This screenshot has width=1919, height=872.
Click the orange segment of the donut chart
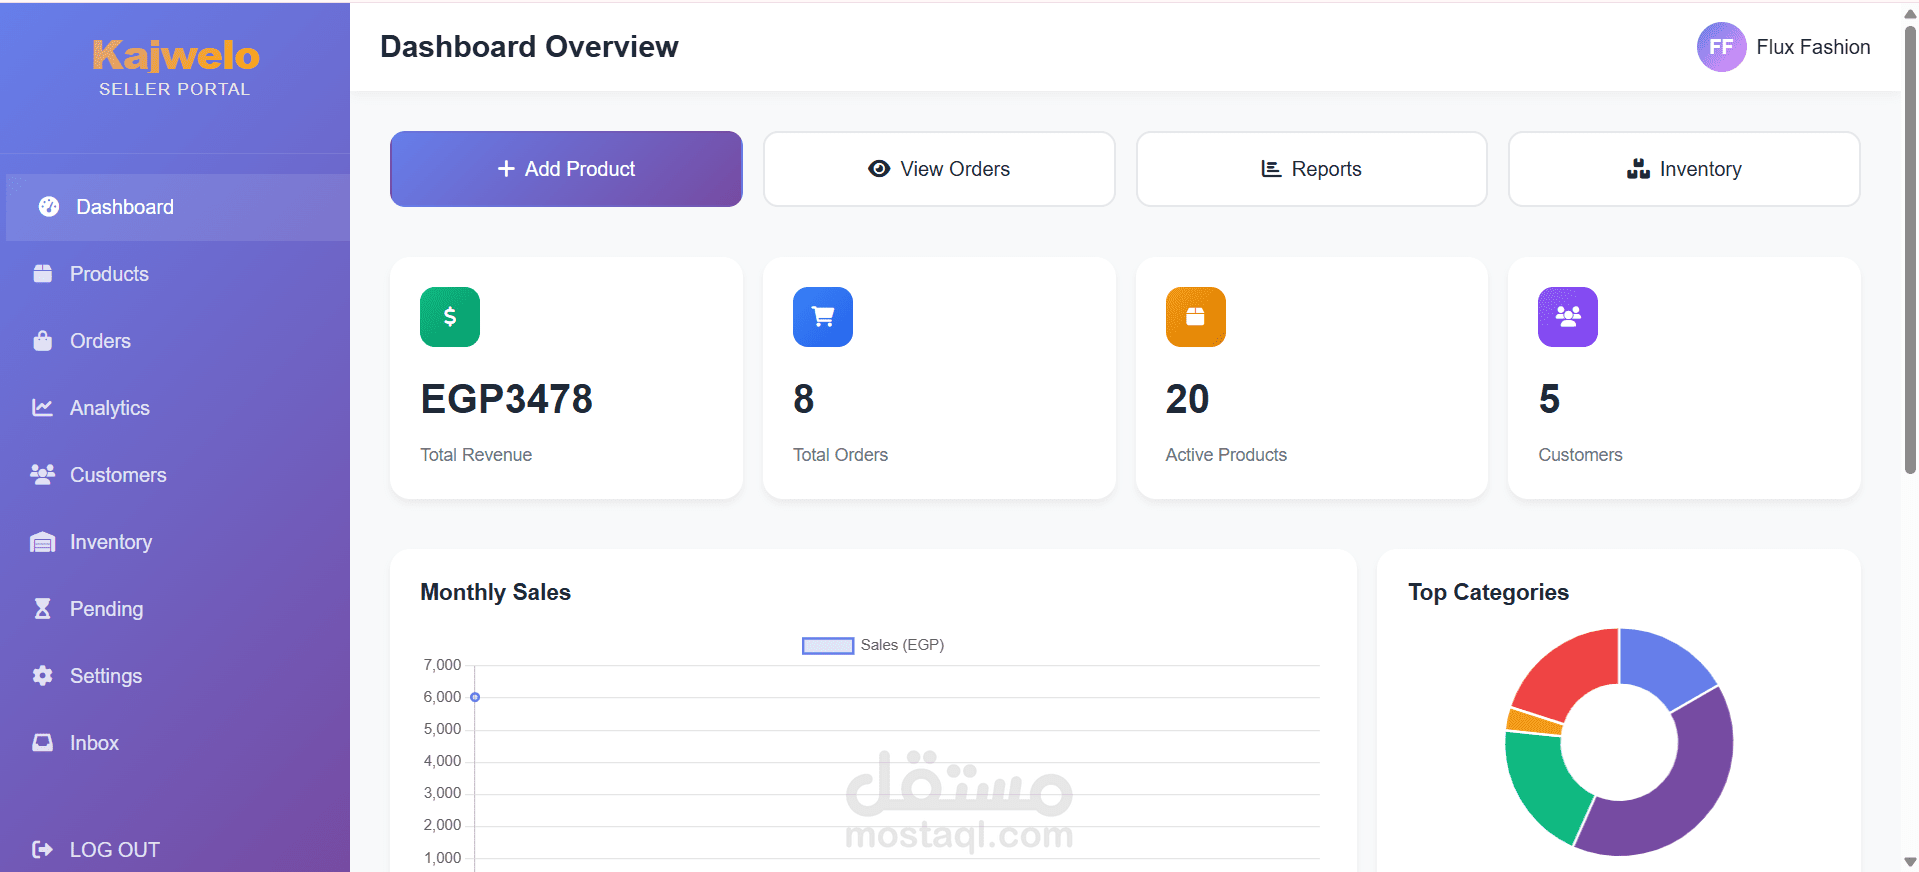click(1533, 722)
